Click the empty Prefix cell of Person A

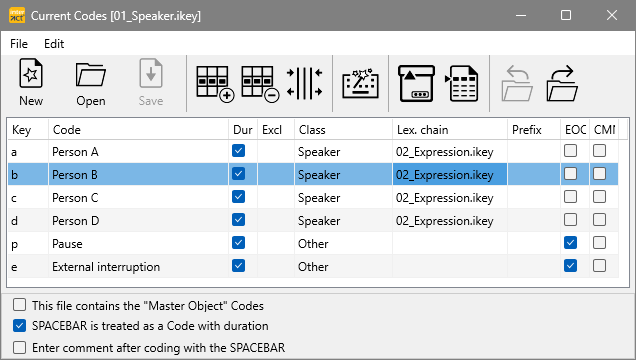pos(534,152)
